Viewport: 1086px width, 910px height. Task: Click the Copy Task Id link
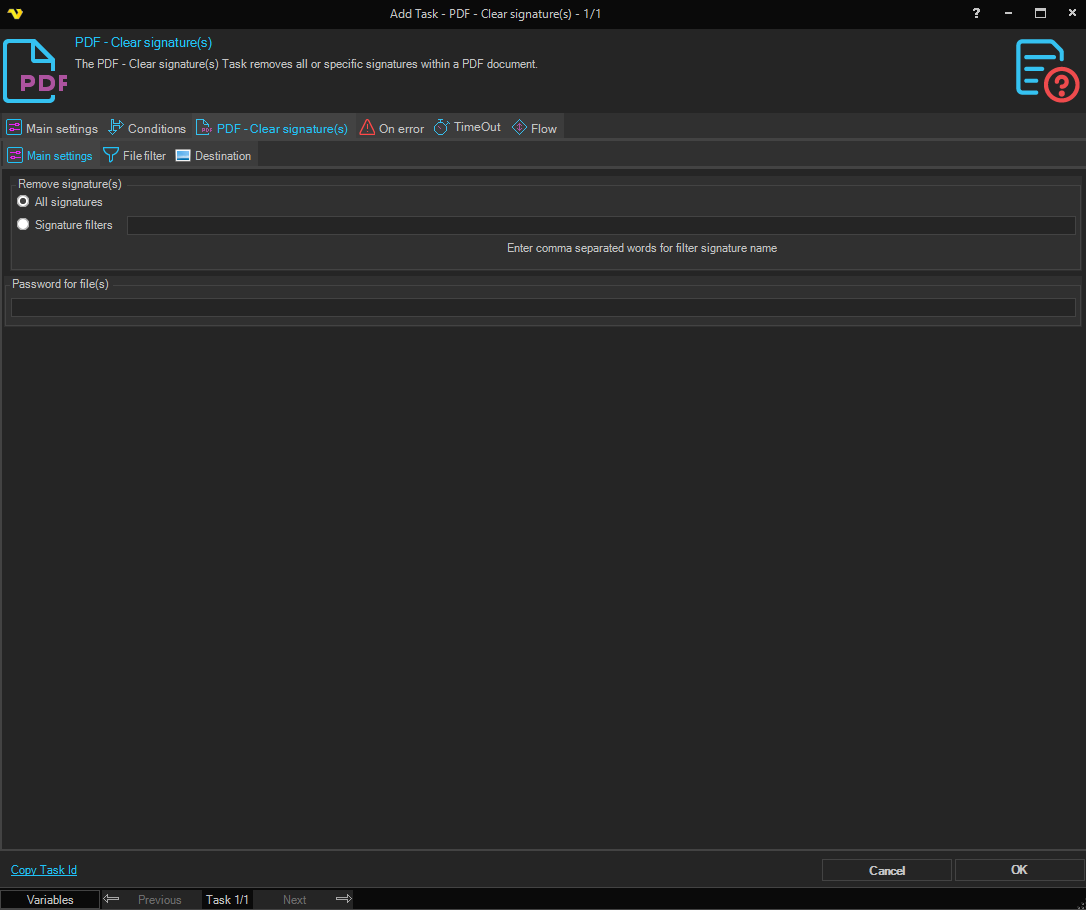click(44, 870)
